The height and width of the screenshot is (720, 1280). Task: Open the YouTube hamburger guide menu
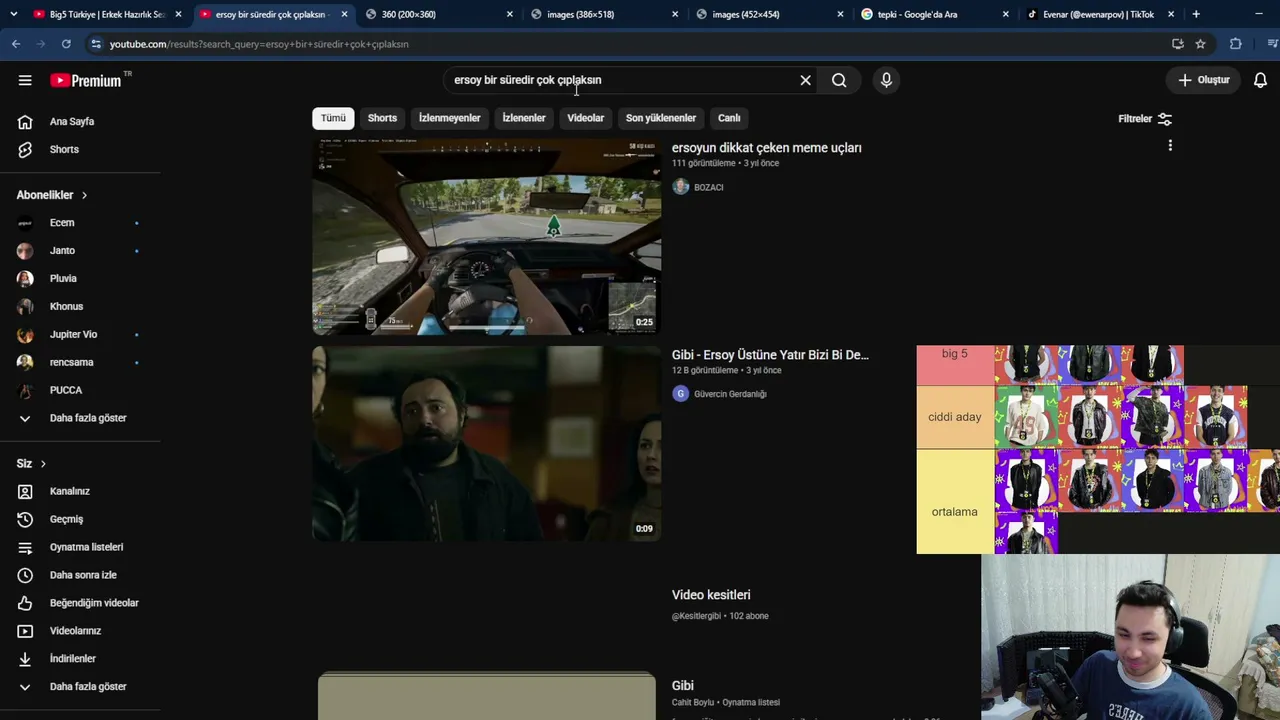point(25,80)
